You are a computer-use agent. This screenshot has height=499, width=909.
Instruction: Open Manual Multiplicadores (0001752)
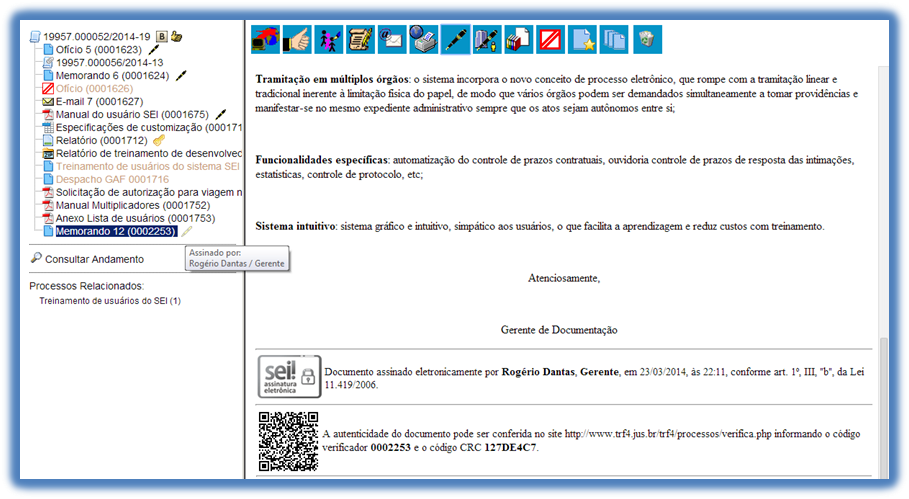(133, 205)
